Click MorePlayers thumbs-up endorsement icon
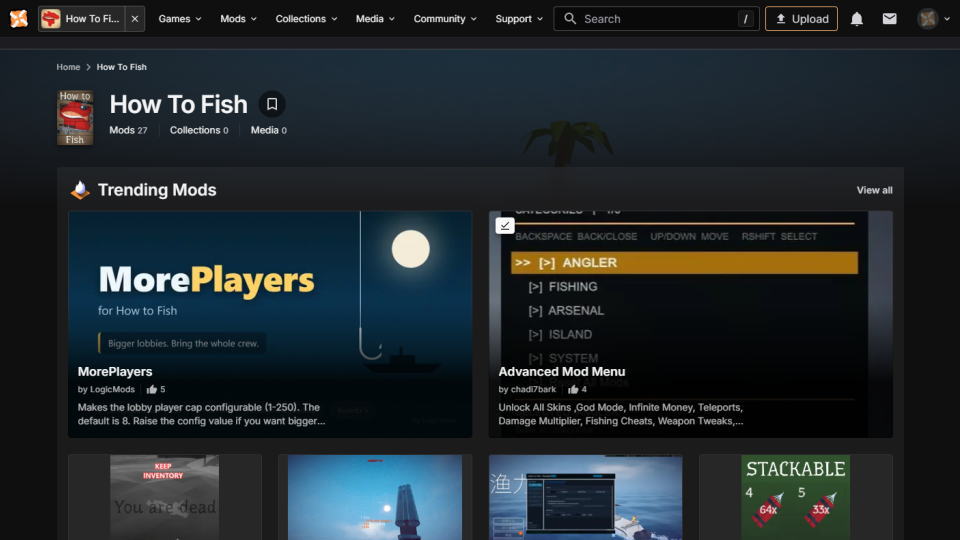Viewport: 960px width, 540px height. pyautogui.click(x=152, y=389)
